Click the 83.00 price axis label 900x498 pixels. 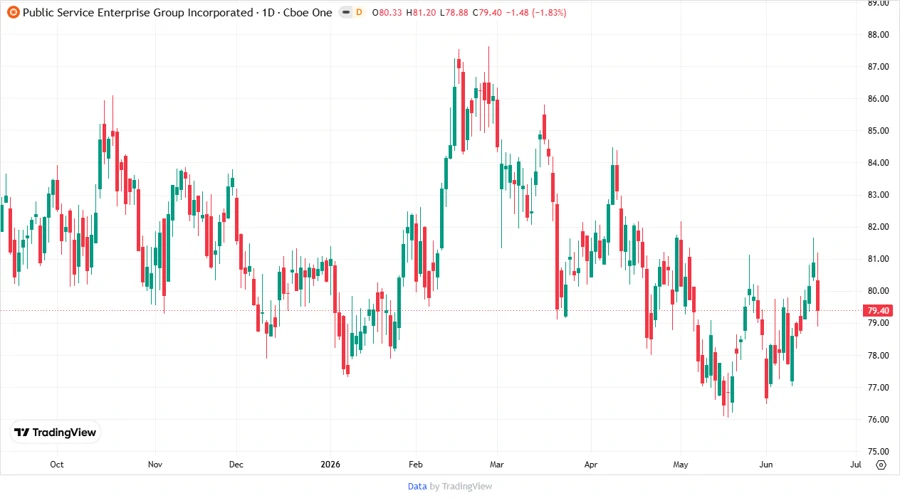pos(878,195)
